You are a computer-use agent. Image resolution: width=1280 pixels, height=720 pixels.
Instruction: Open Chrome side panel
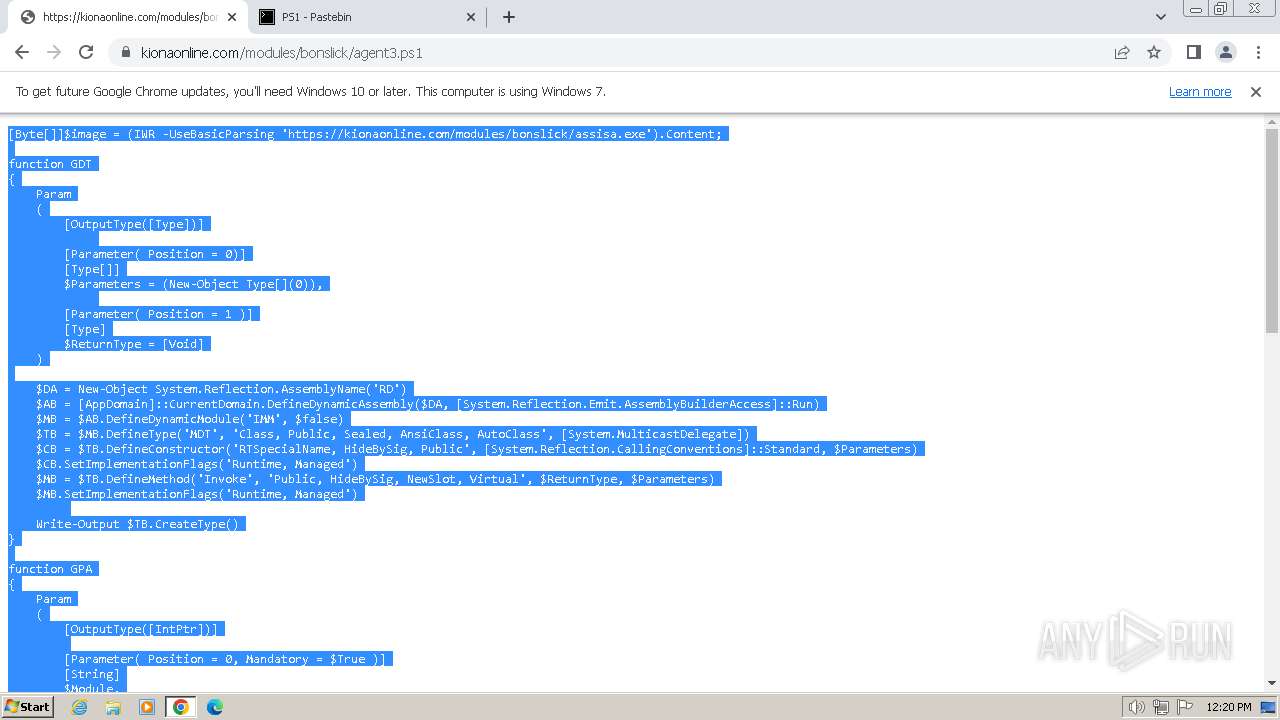[1193, 52]
